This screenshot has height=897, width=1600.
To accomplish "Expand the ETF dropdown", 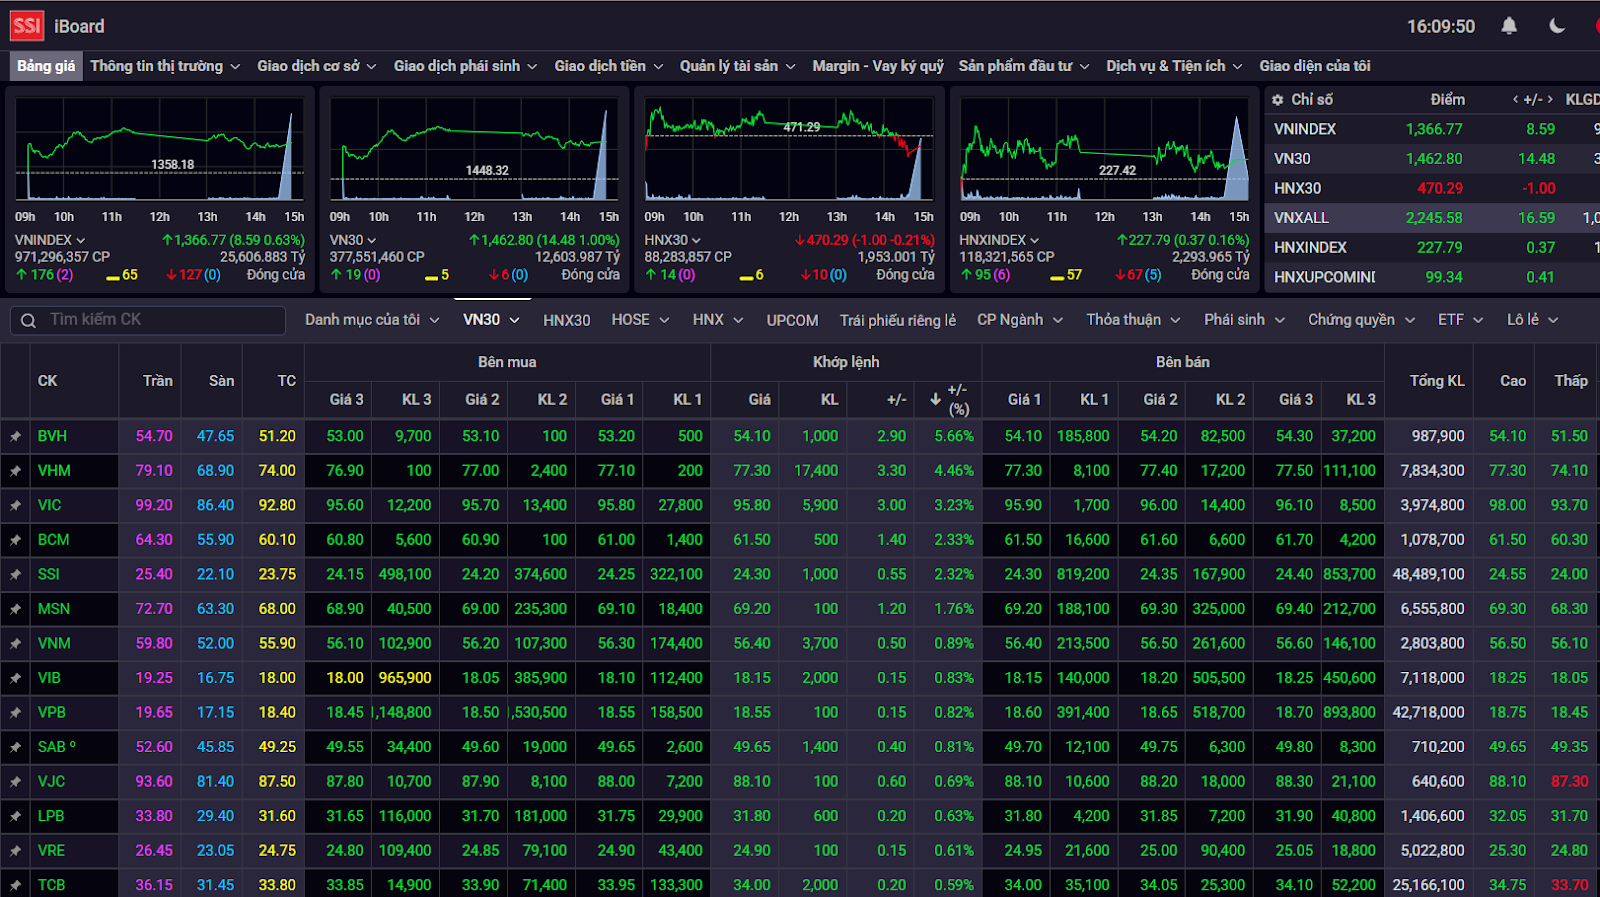I will click(1460, 320).
